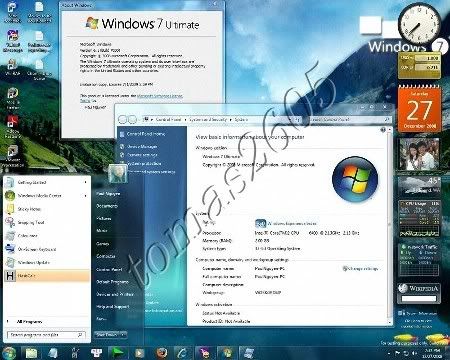This screenshot has height=360, width=450.
Task: Click the volume icon in system tray
Action: 414,353
